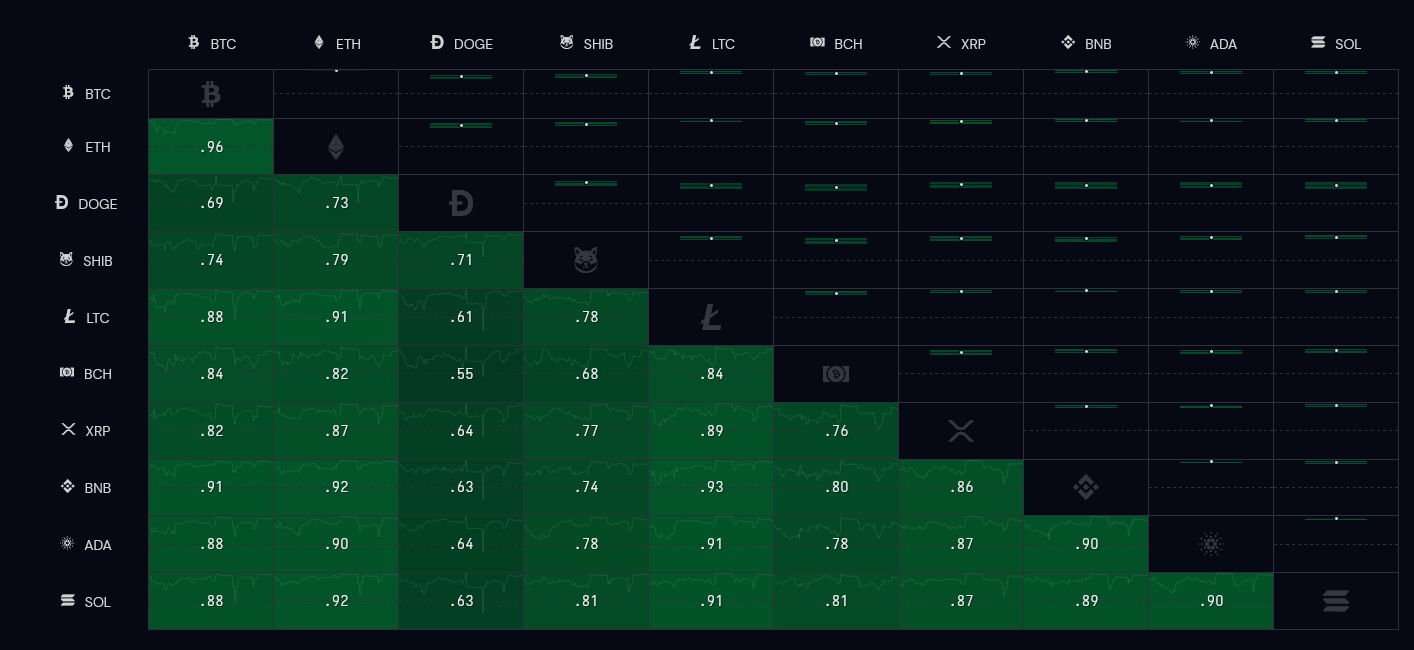Screen dimensions: 1414x650
Task: Click the large Solana icon in the diagonal
Action: click(x=1336, y=601)
